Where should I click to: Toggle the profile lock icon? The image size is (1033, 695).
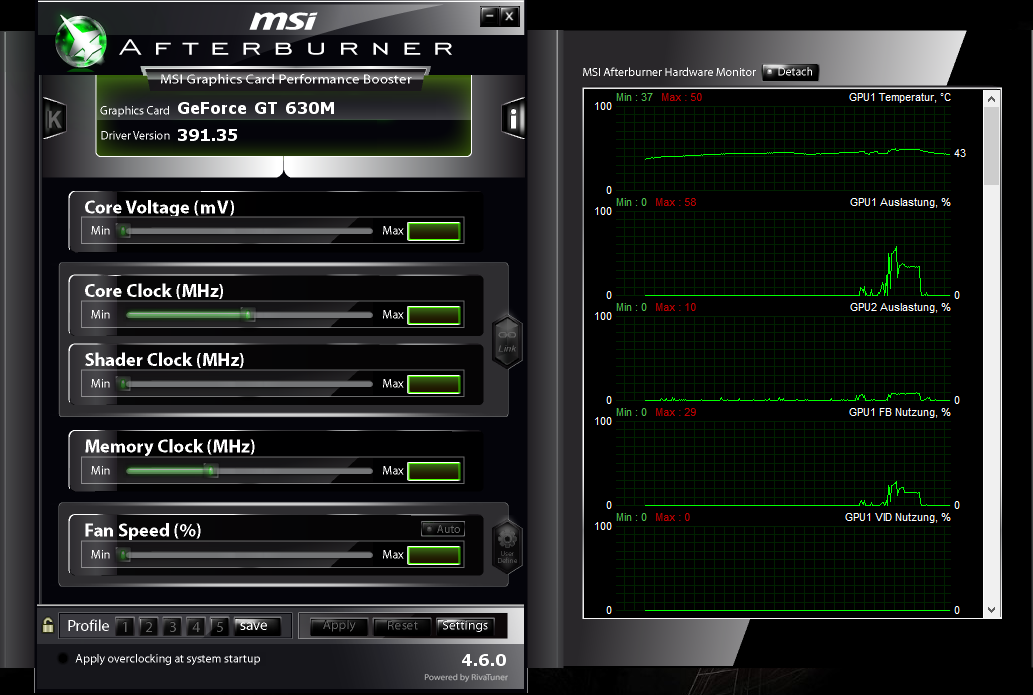click(47, 625)
